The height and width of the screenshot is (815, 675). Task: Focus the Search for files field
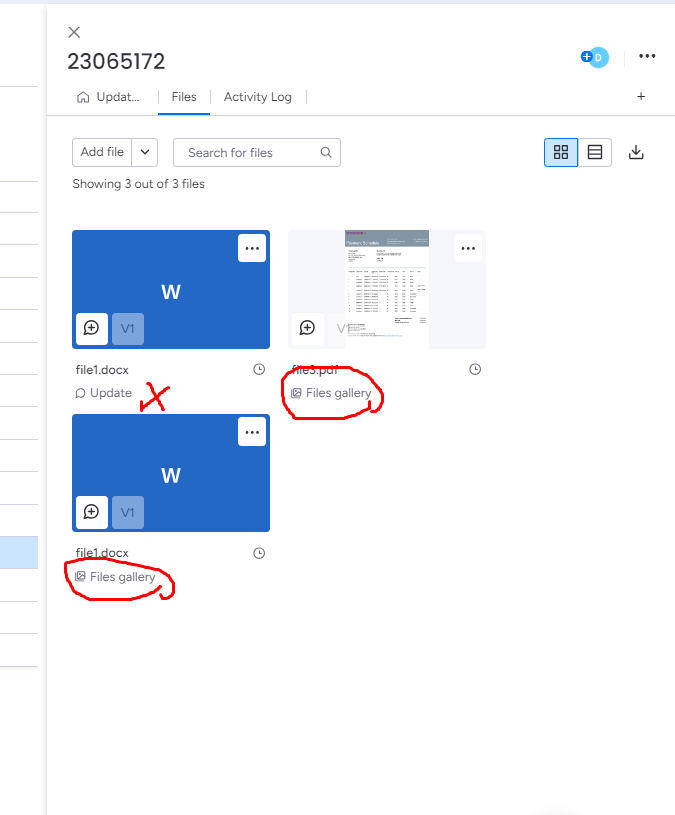click(x=257, y=152)
